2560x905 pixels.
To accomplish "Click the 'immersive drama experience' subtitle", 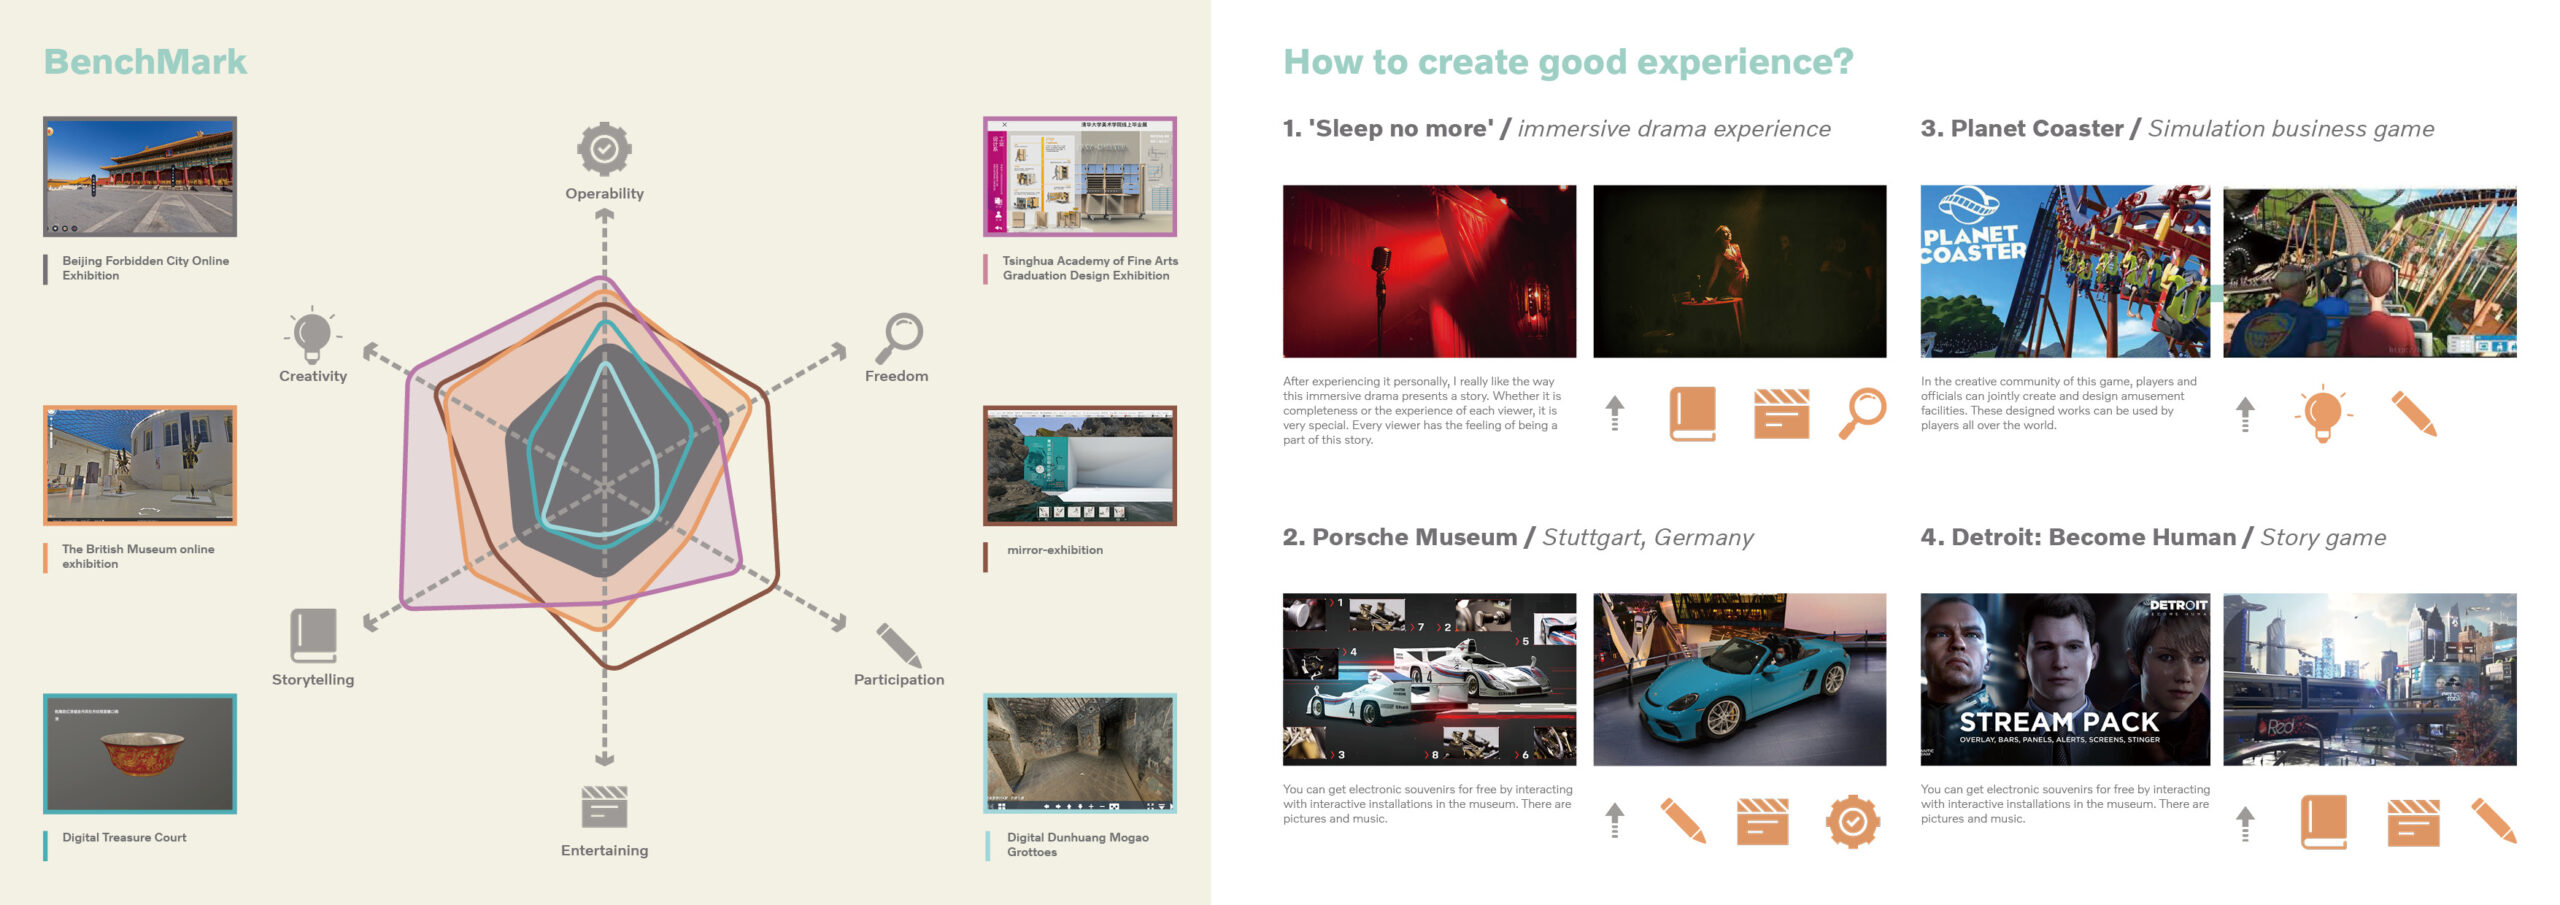I will pyautogui.click(x=1674, y=129).
